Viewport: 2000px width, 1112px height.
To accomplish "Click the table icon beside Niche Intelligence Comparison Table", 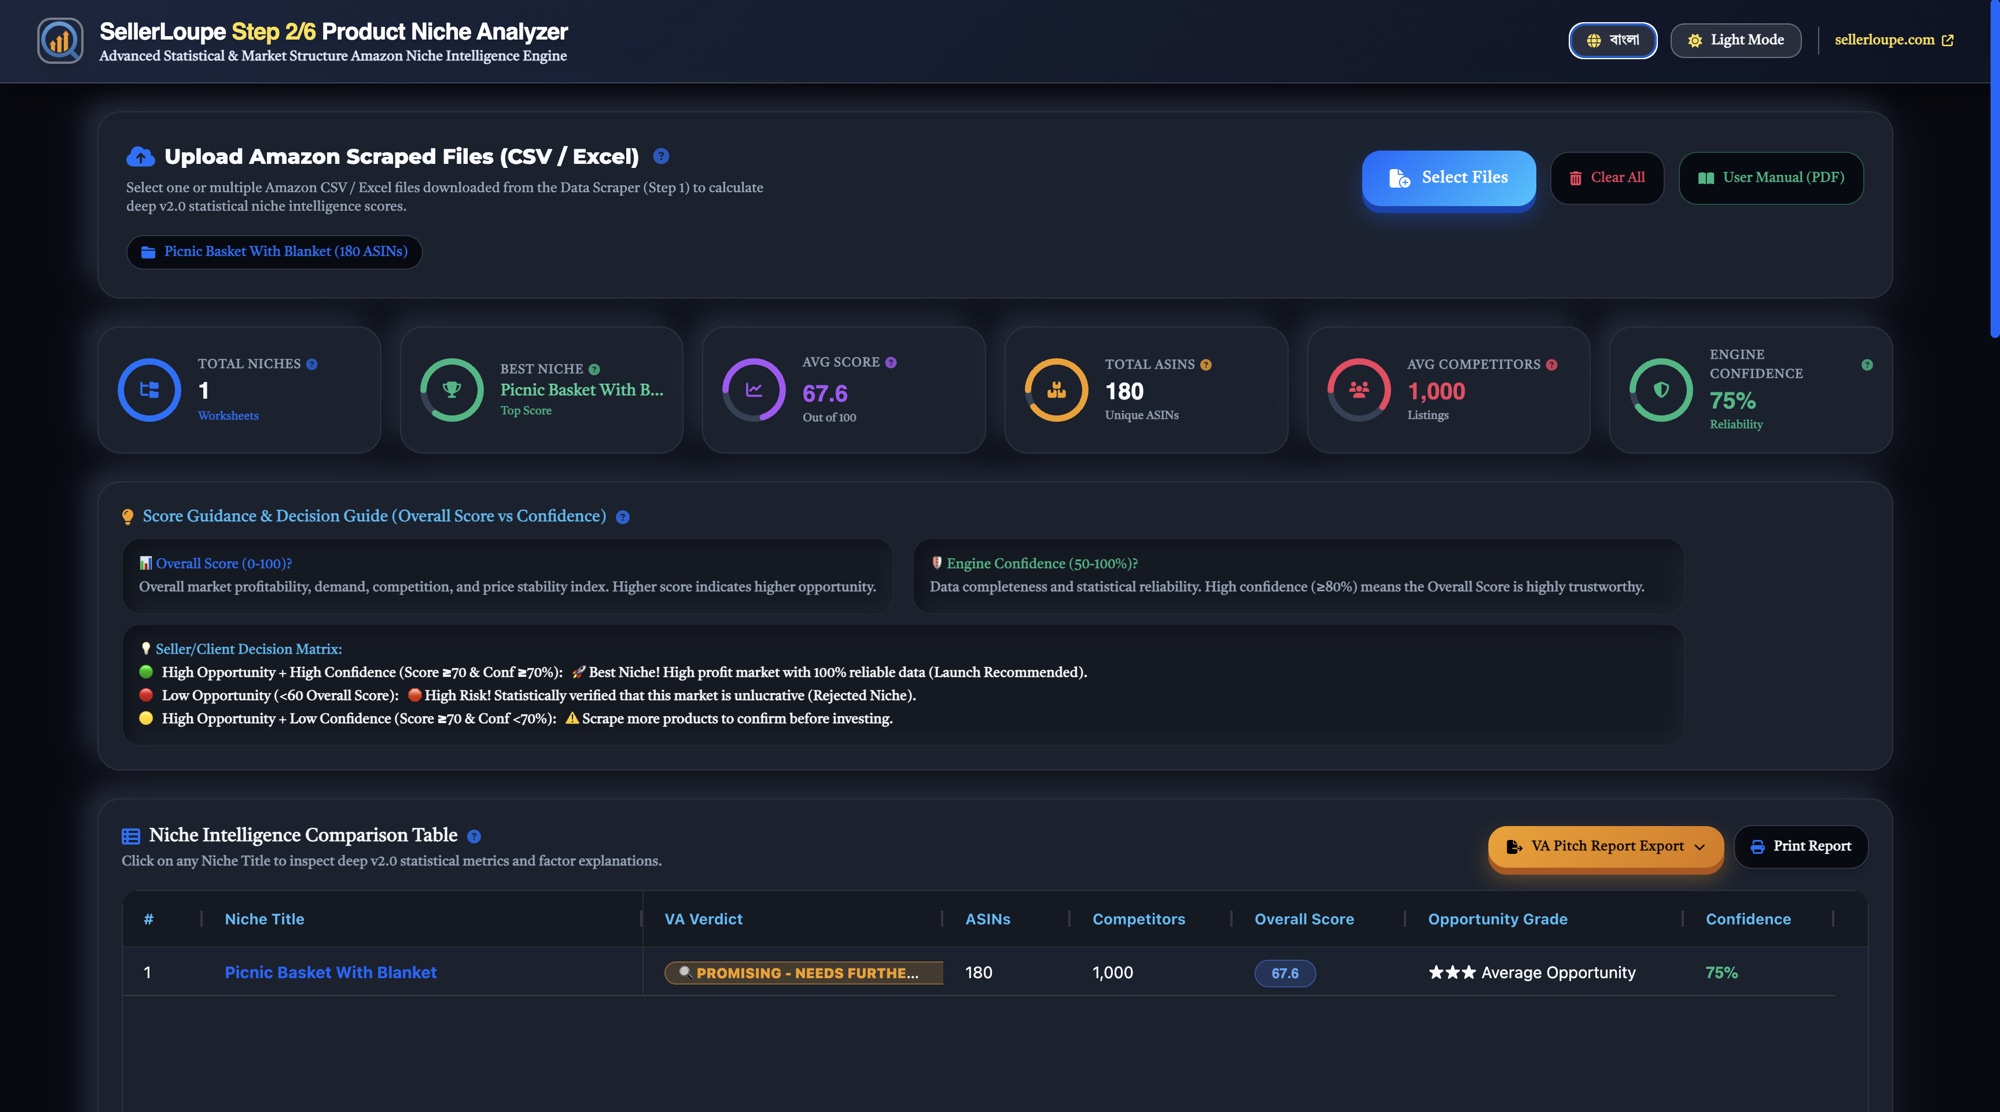I will pyautogui.click(x=131, y=836).
